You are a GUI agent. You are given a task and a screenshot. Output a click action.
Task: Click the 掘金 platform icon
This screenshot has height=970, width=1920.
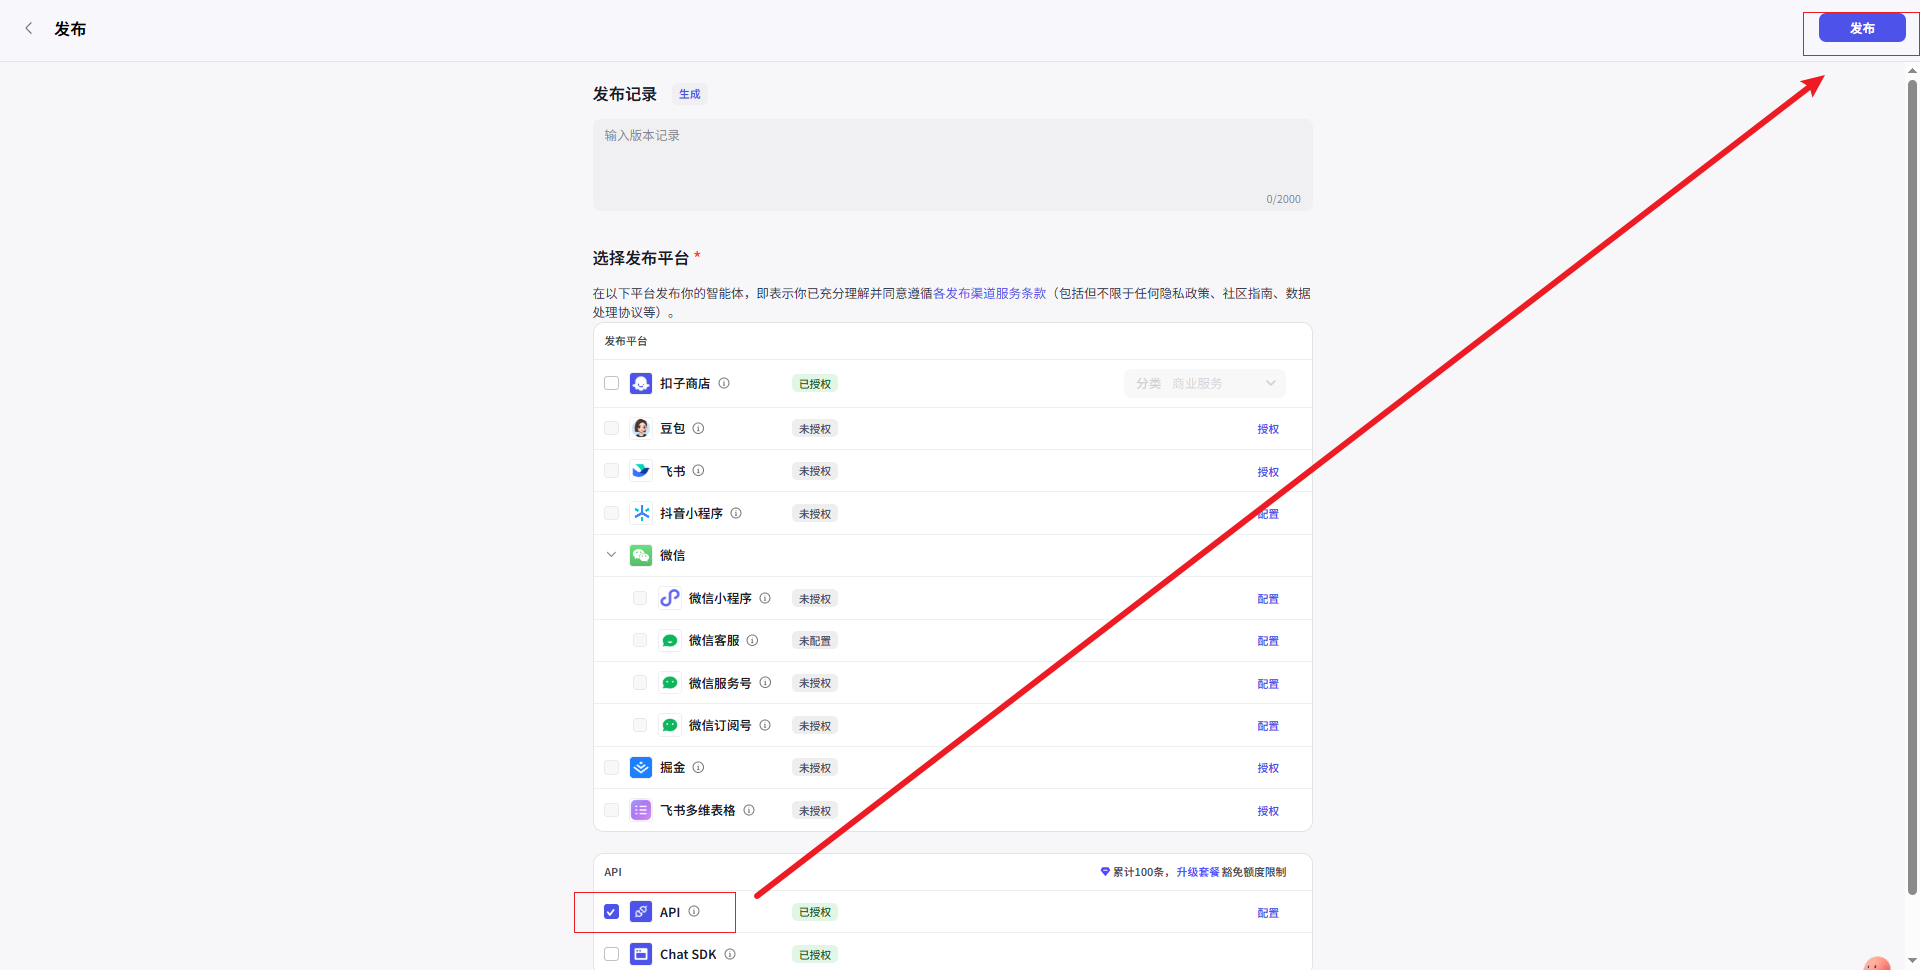(641, 768)
